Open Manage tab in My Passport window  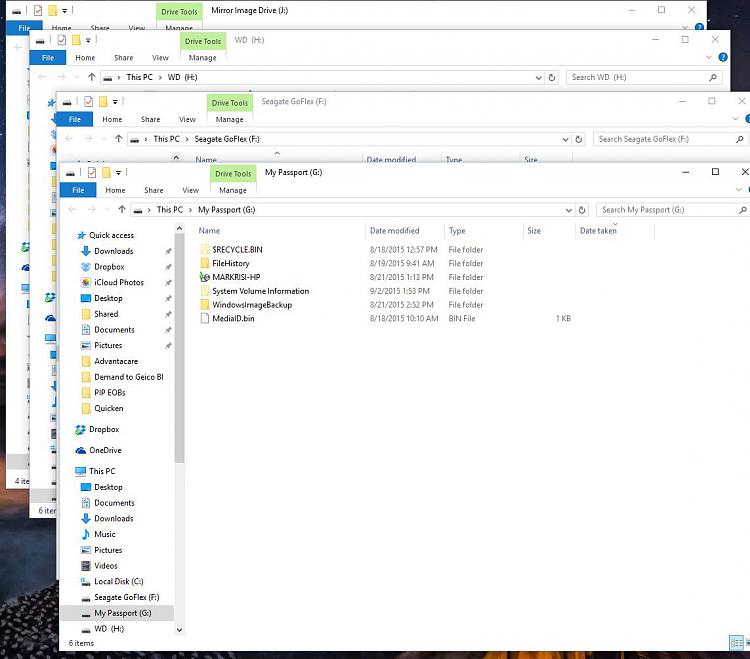pyautogui.click(x=233, y=190)
